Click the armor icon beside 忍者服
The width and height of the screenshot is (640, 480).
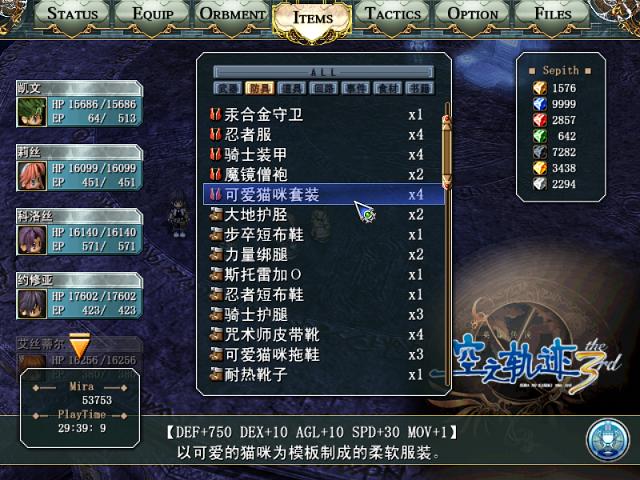click(216, 134)
